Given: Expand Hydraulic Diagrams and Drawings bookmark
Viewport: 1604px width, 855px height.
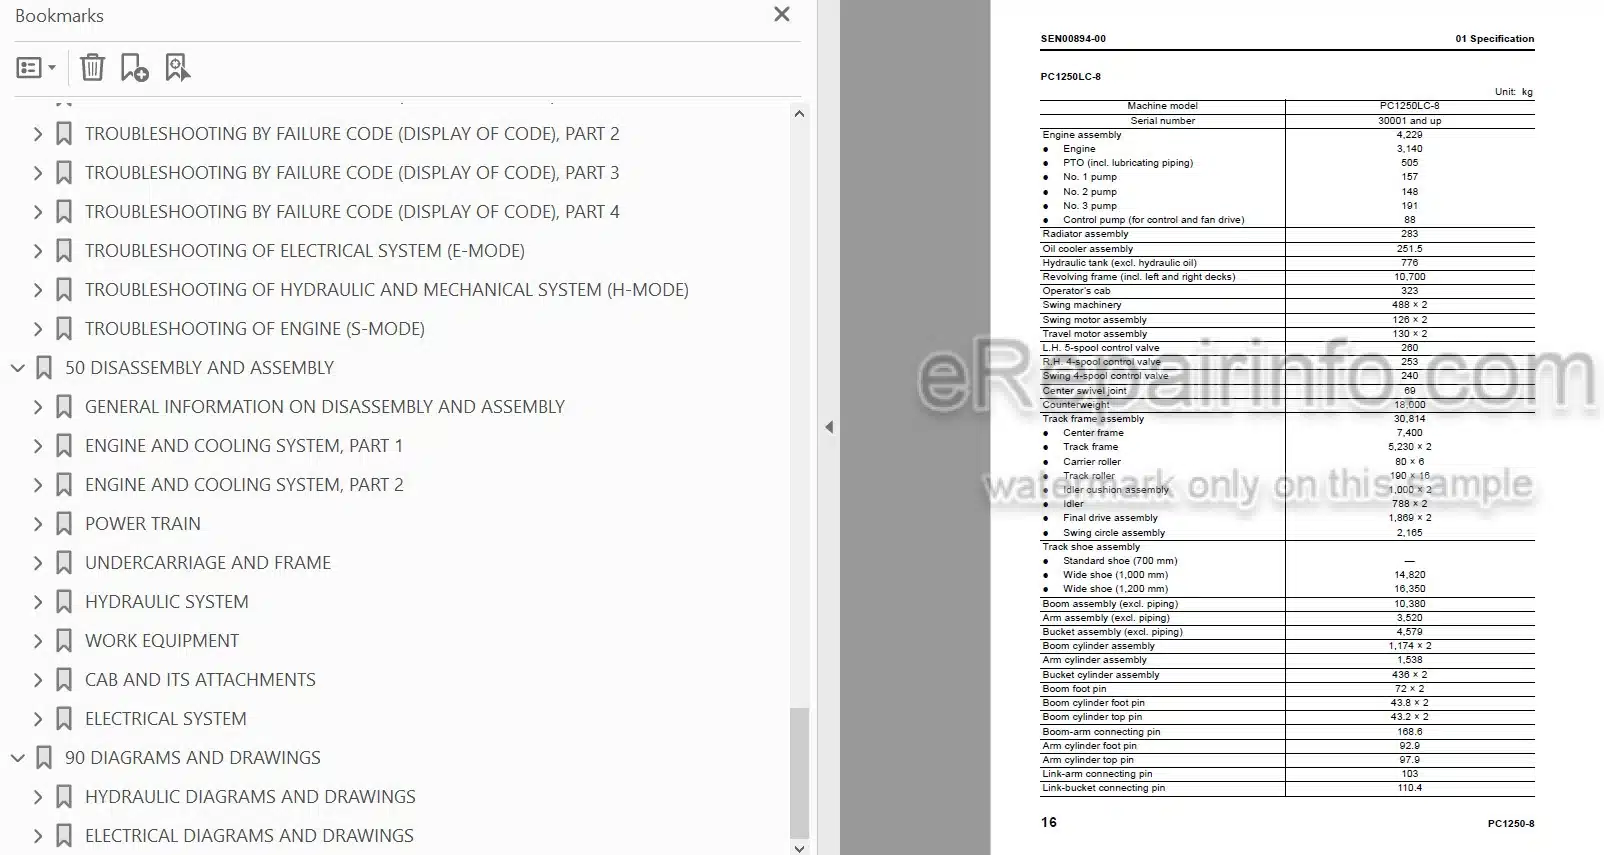Looking at the screenshot, I should pyautogui.click(x=38, y=797).
